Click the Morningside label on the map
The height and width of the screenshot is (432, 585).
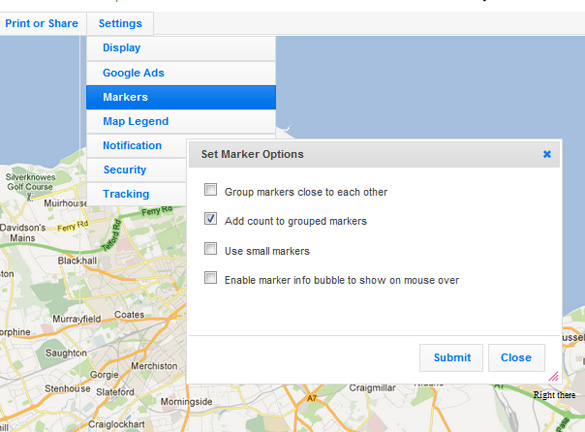186,402
